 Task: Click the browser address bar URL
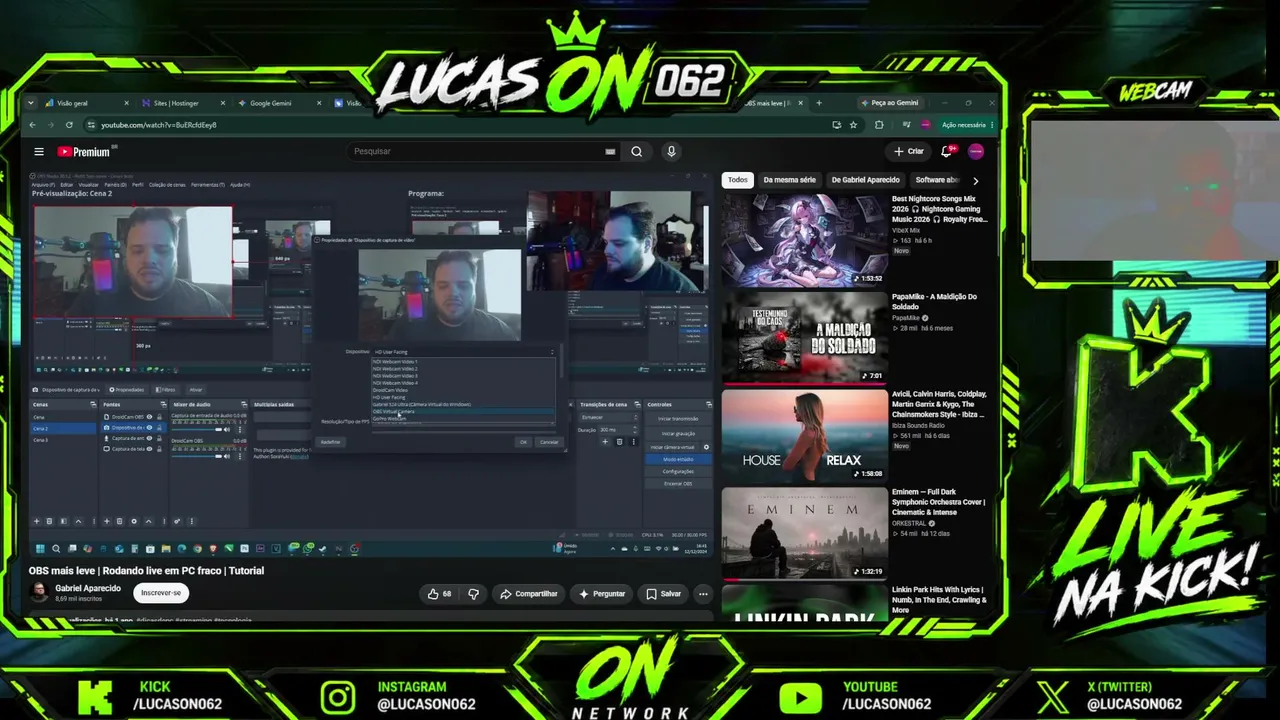[x=159, y=125]
